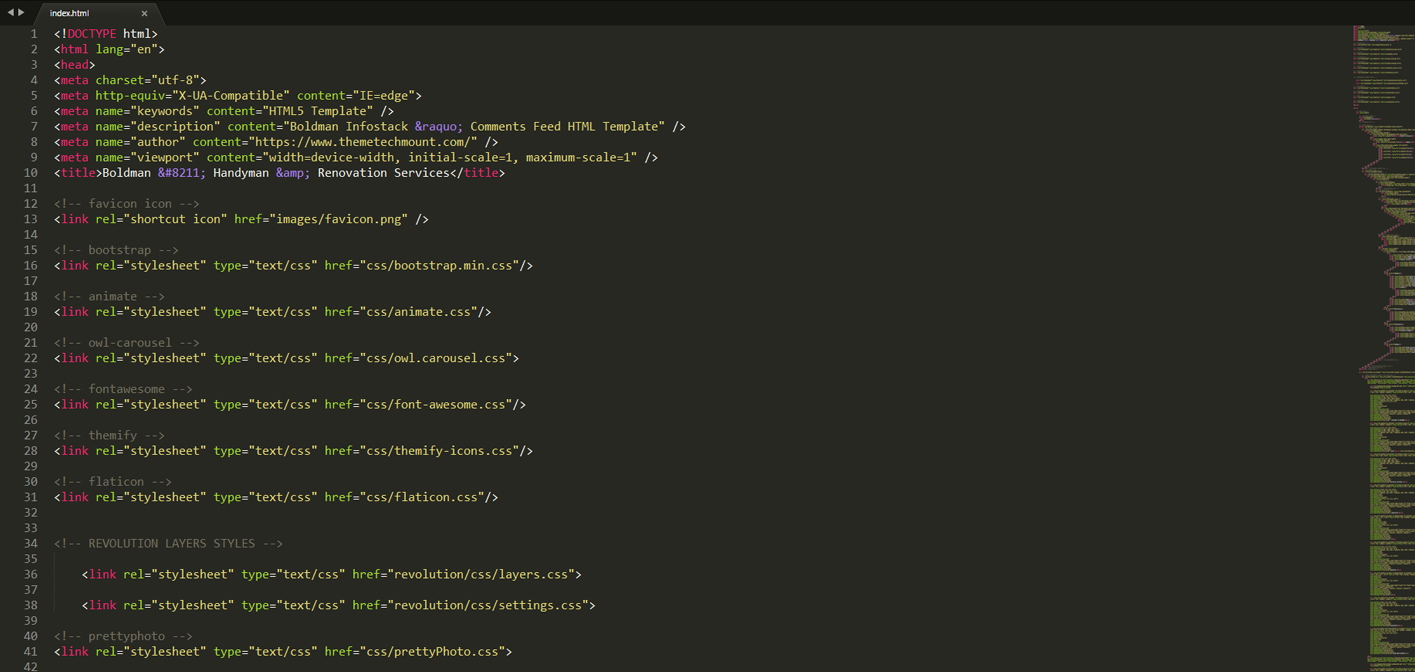Click the "css/themify-icons.css" path

coord(439,451)
